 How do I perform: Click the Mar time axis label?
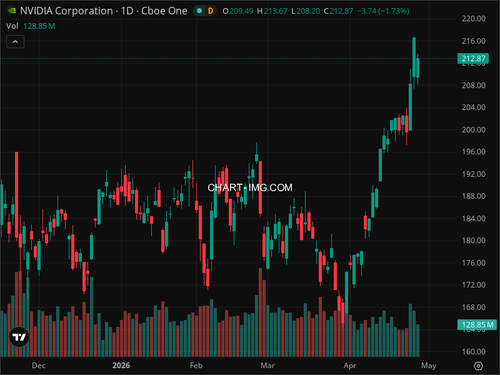268,366
